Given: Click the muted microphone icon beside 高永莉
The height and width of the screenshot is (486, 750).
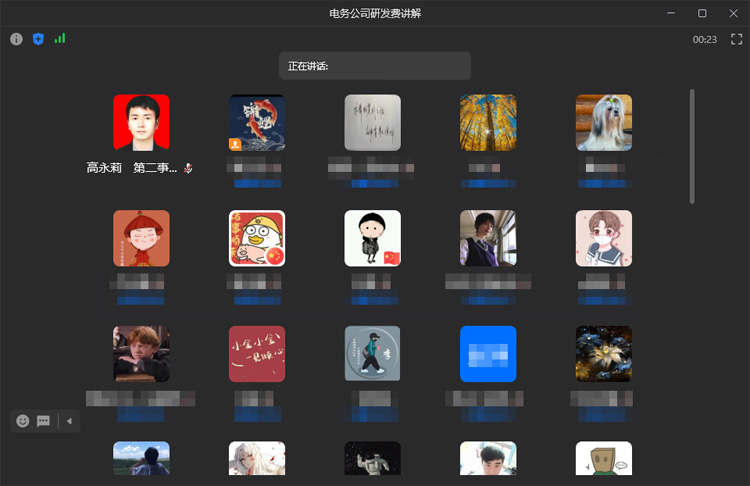Looking at the screenshot, I should (188, 169).
